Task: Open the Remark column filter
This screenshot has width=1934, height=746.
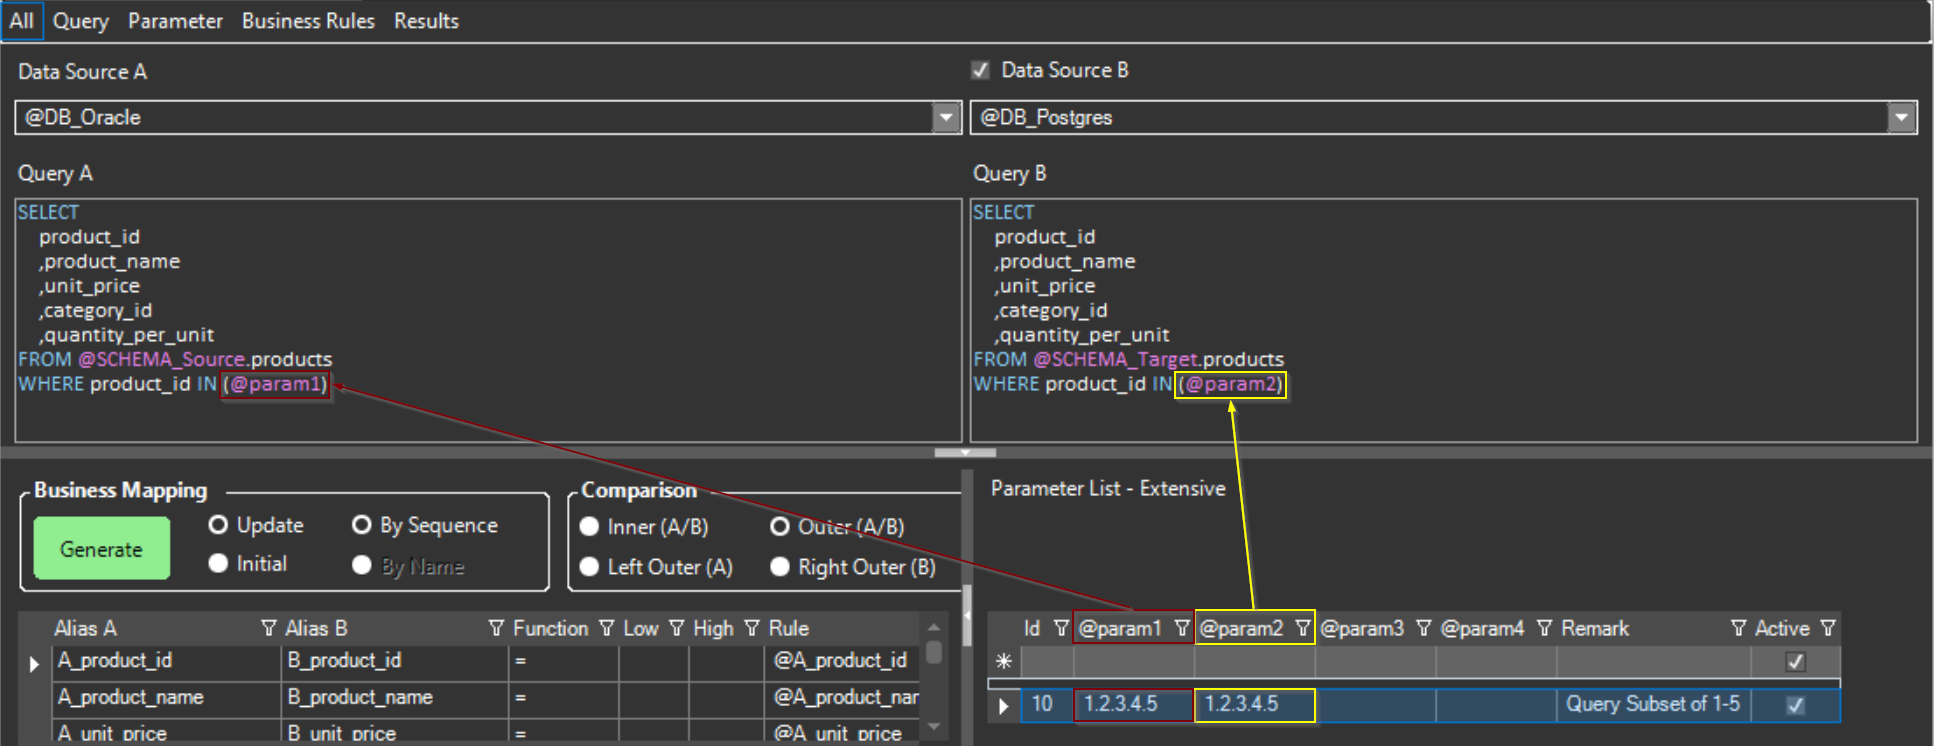Action: tap(1739, 628)
